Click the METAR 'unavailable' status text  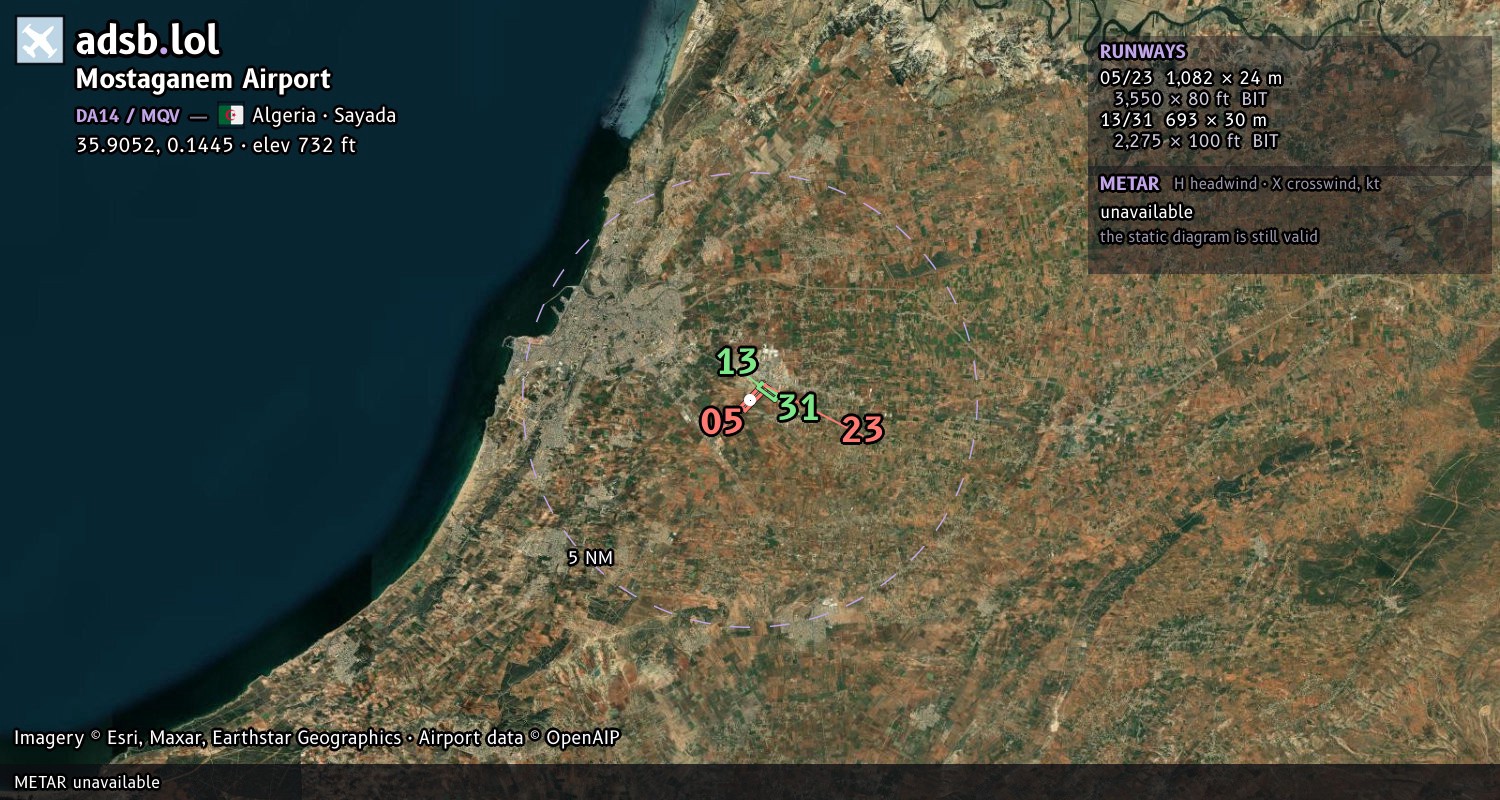(x=1146, y=212)
